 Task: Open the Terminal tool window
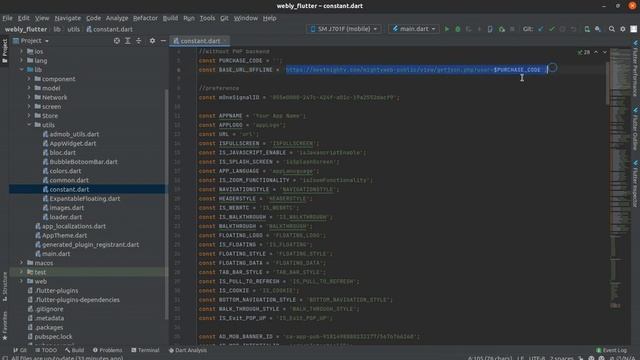145,350
